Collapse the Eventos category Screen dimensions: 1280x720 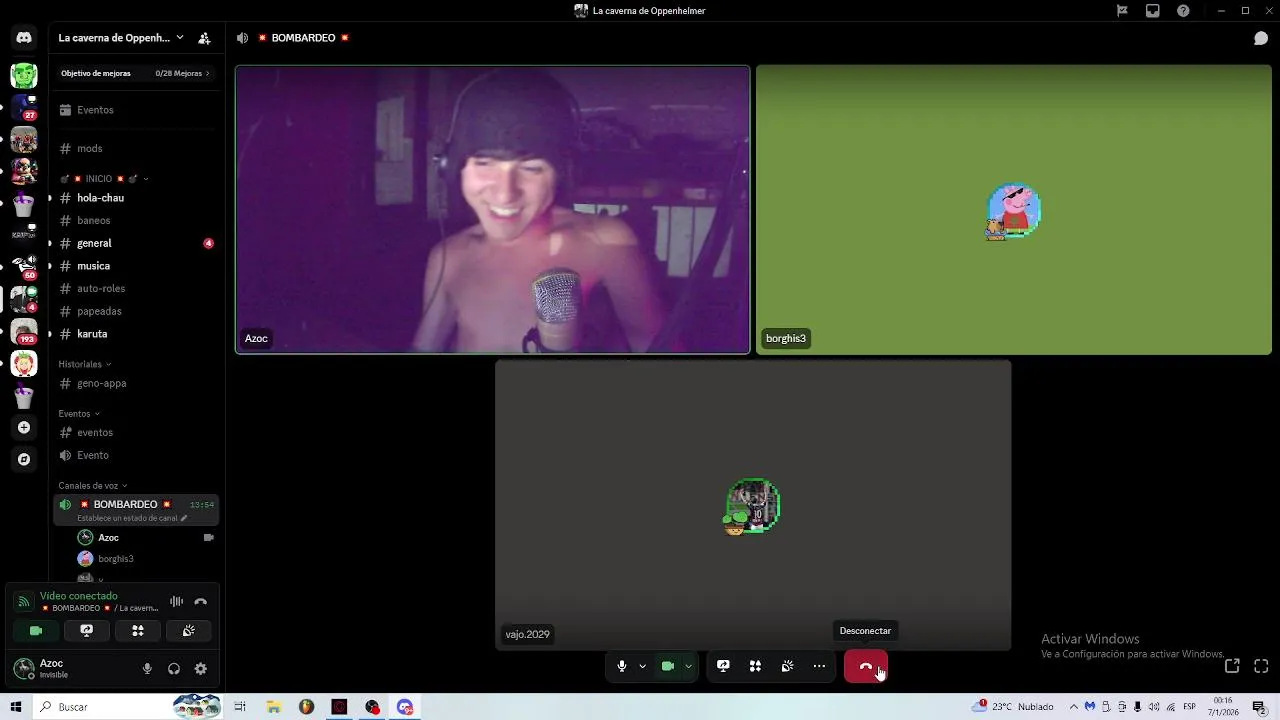(x=78, y=413)
